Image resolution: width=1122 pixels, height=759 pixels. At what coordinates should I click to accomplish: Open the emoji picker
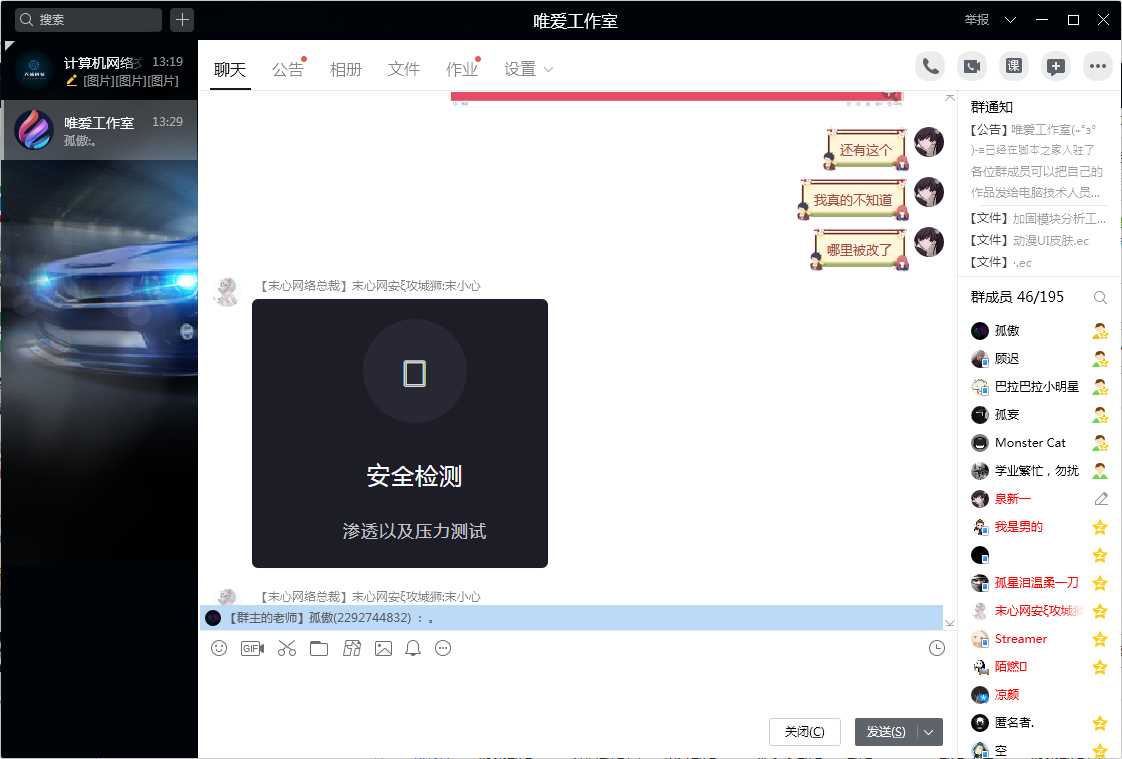(x=219, y=648)
